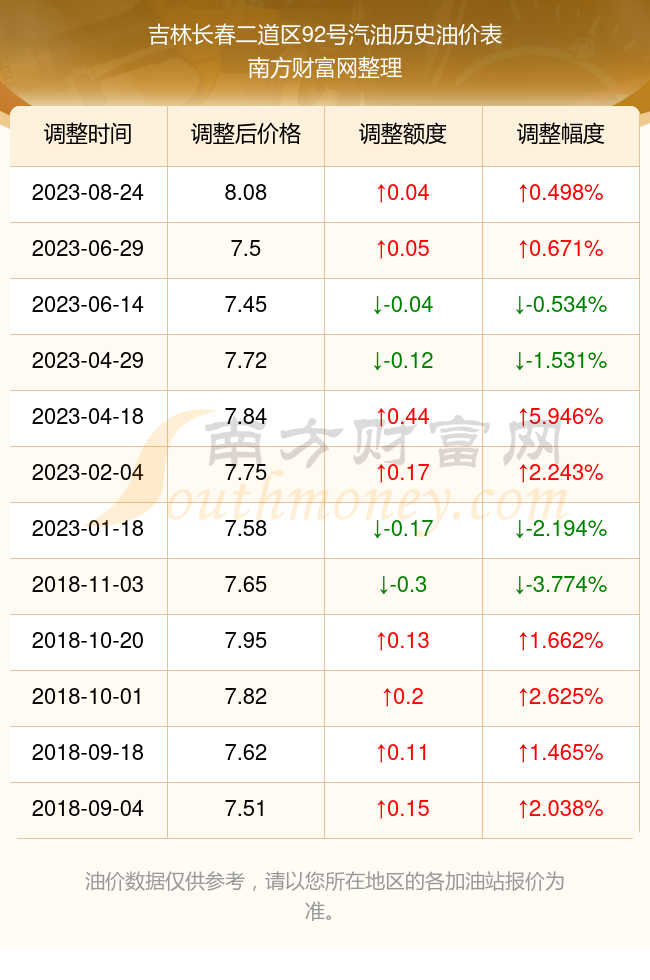Click the title 吉林长春二道区92号汽油历史油价表
Image resolution: width=650 pixels, height=980 pixels.
click(325, 35)
